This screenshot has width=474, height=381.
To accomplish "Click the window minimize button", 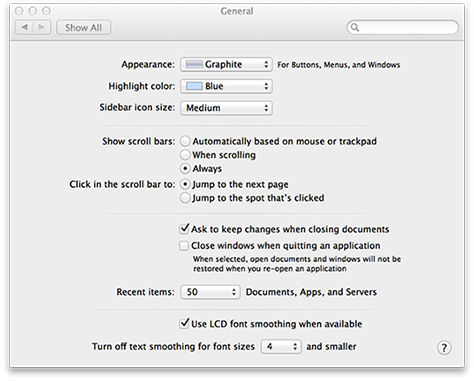I will tap(33, 11).
